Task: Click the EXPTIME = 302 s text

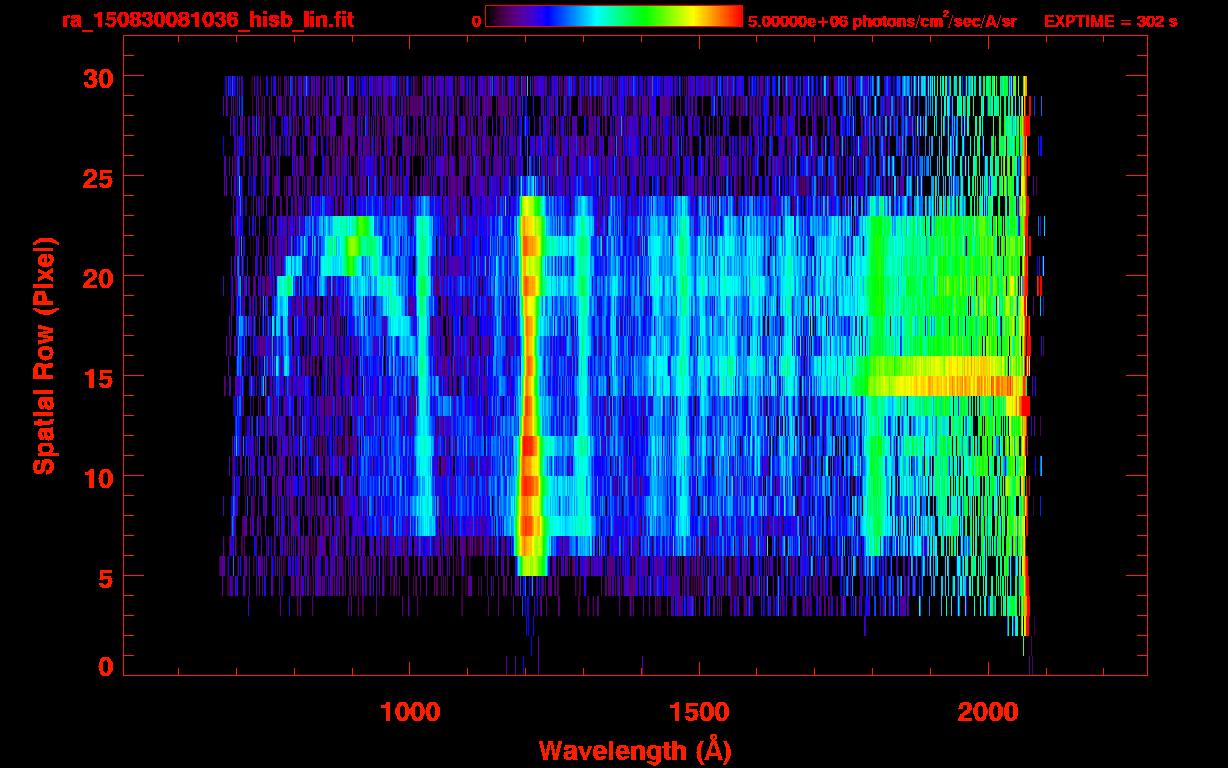Action: [1110, 21]
